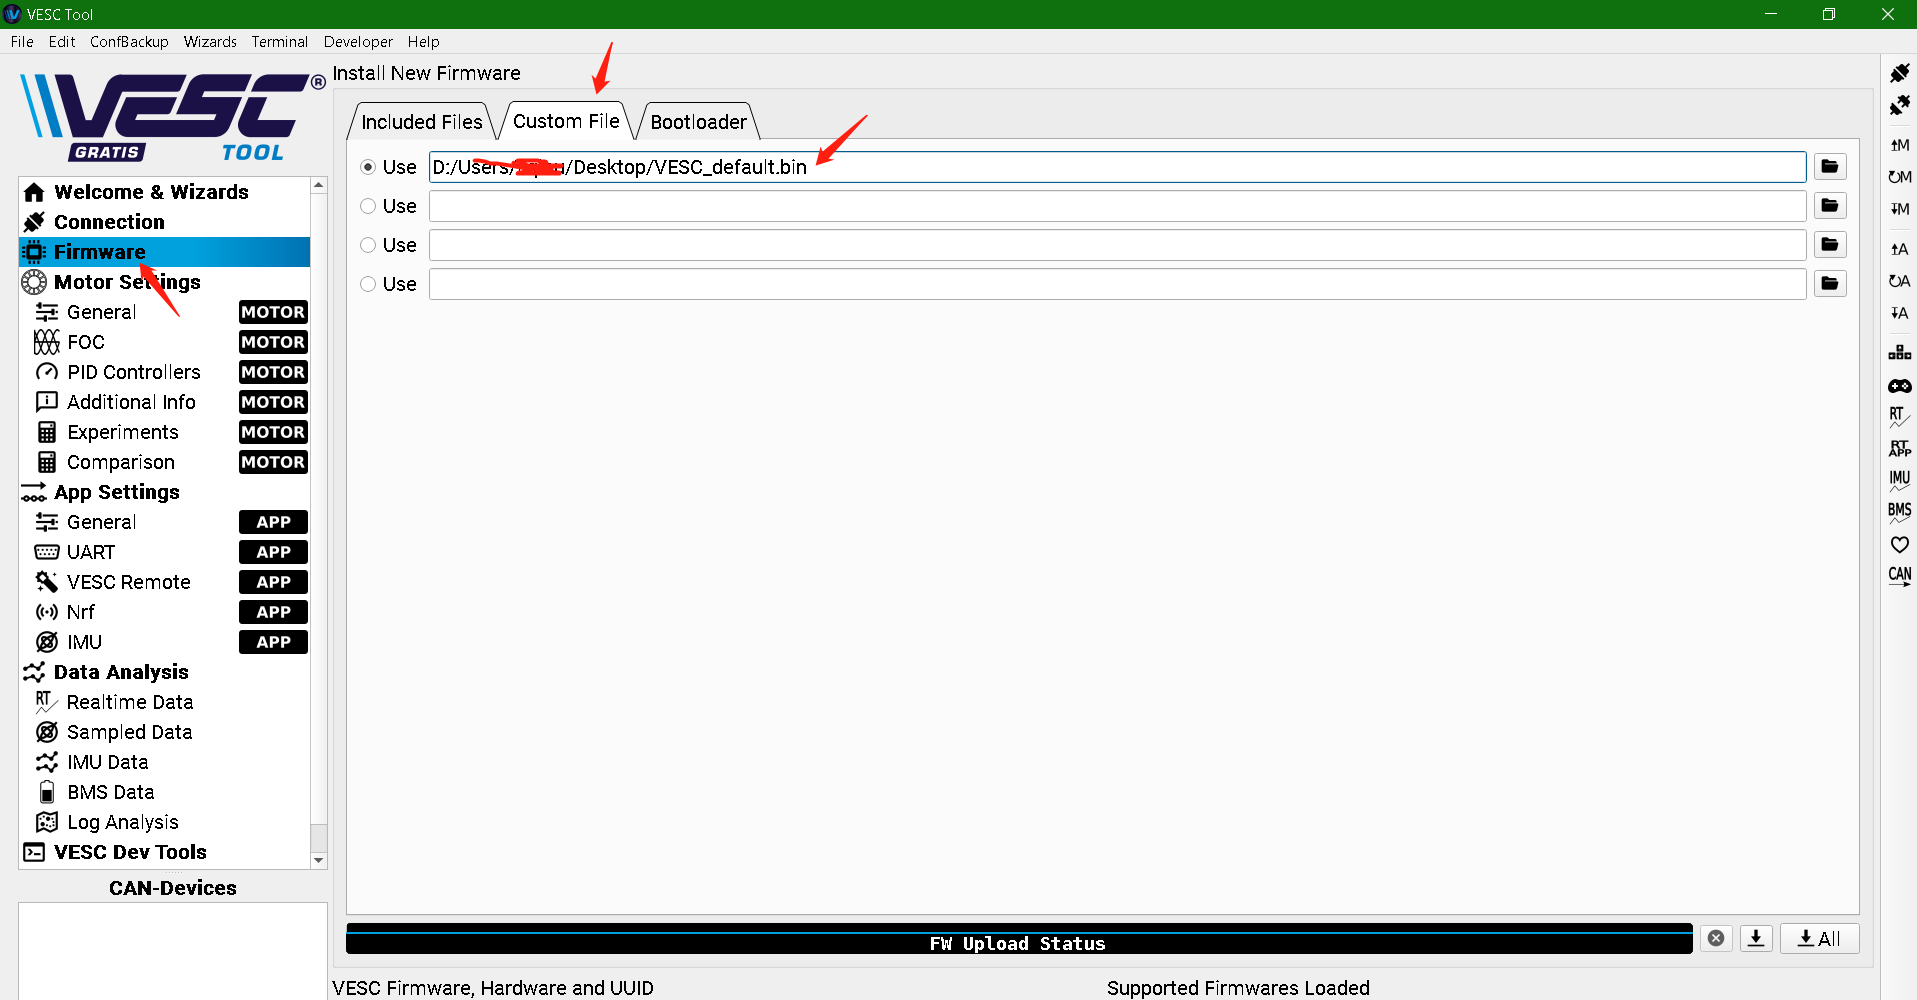Screen dimensions: 1917x1000
Task: Open PID Controllers motor page
Action: pyautogui.click(x=164, y=372)
